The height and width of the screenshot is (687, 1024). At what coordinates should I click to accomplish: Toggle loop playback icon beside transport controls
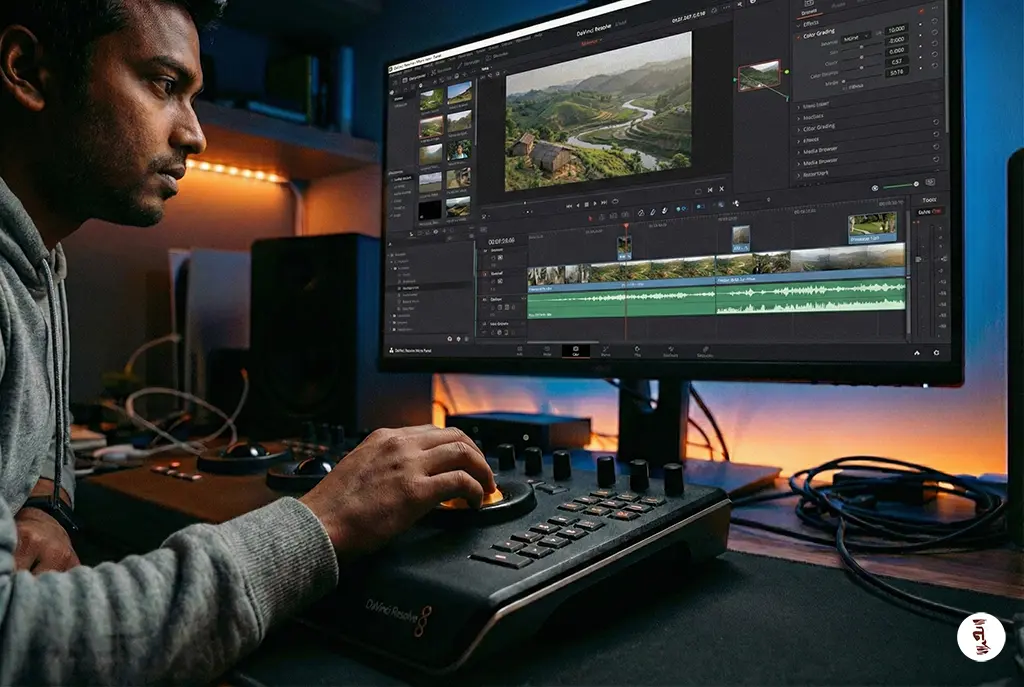point(615,202)
